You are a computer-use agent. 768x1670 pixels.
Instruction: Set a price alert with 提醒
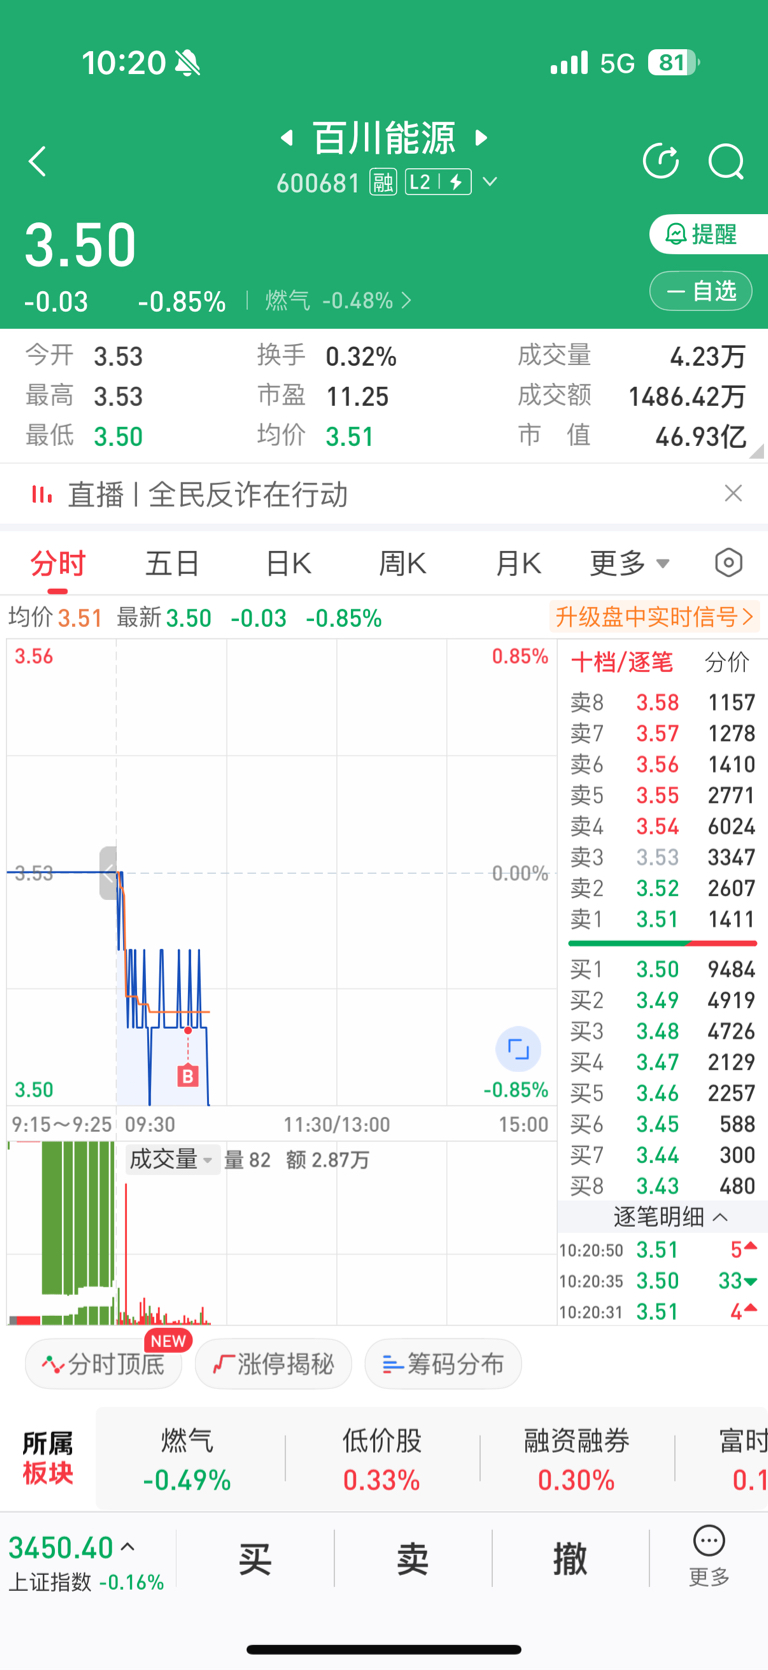(709, 234)
